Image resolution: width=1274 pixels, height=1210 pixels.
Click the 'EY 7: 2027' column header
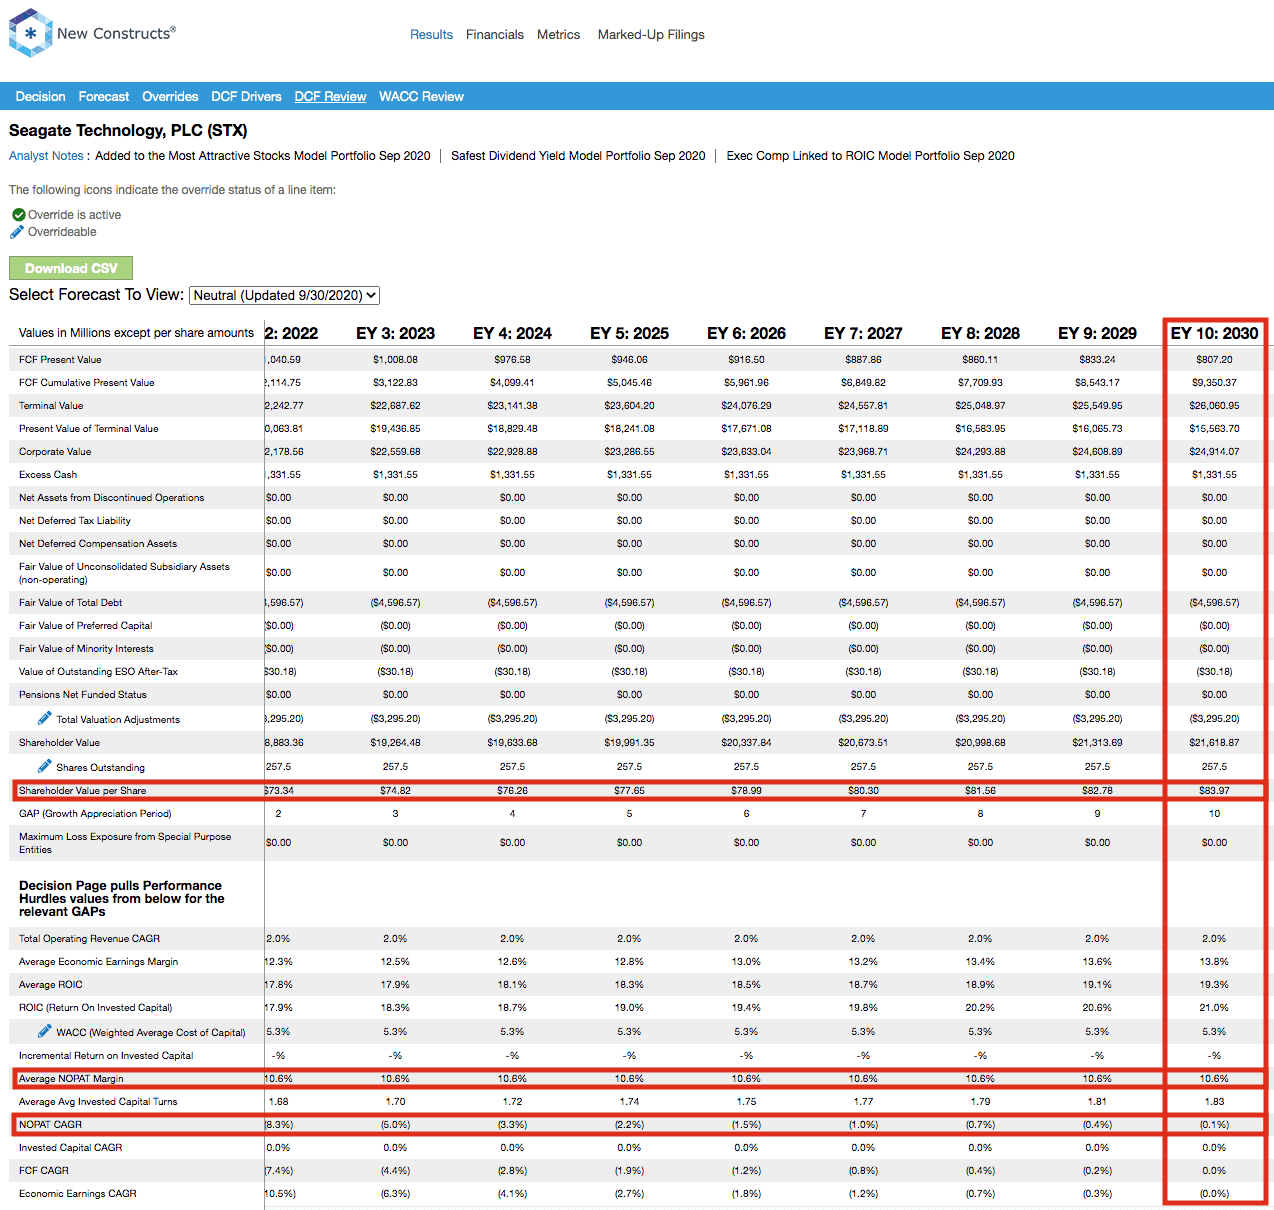(863, 333)
